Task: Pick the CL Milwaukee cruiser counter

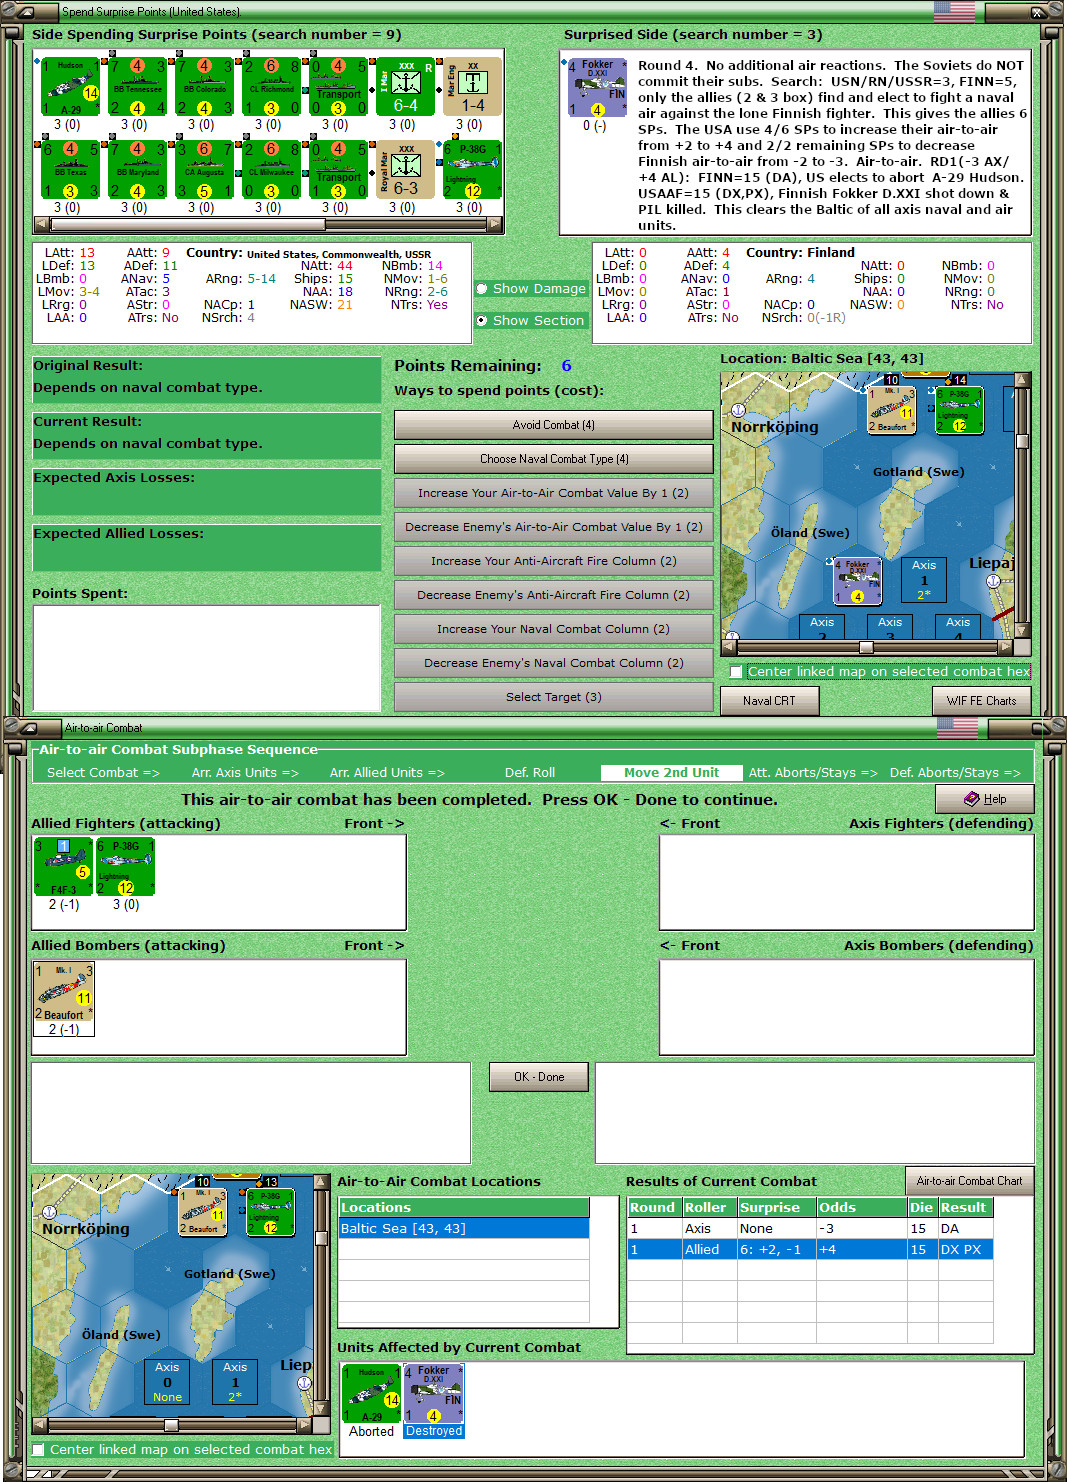Action: 271,170
